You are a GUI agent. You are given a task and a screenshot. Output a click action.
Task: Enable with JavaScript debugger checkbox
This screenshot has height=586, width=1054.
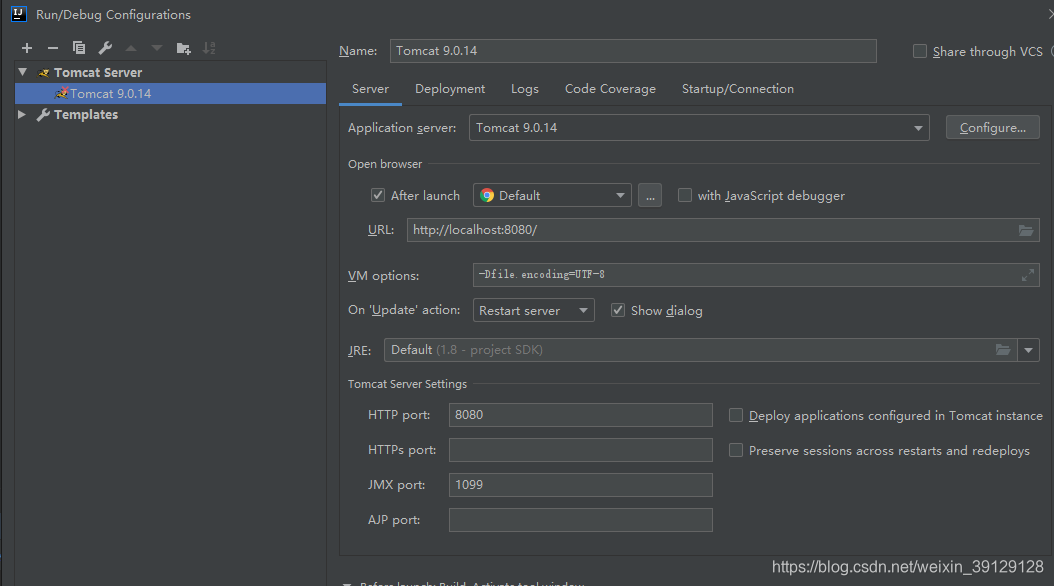(x=684, y=196)
